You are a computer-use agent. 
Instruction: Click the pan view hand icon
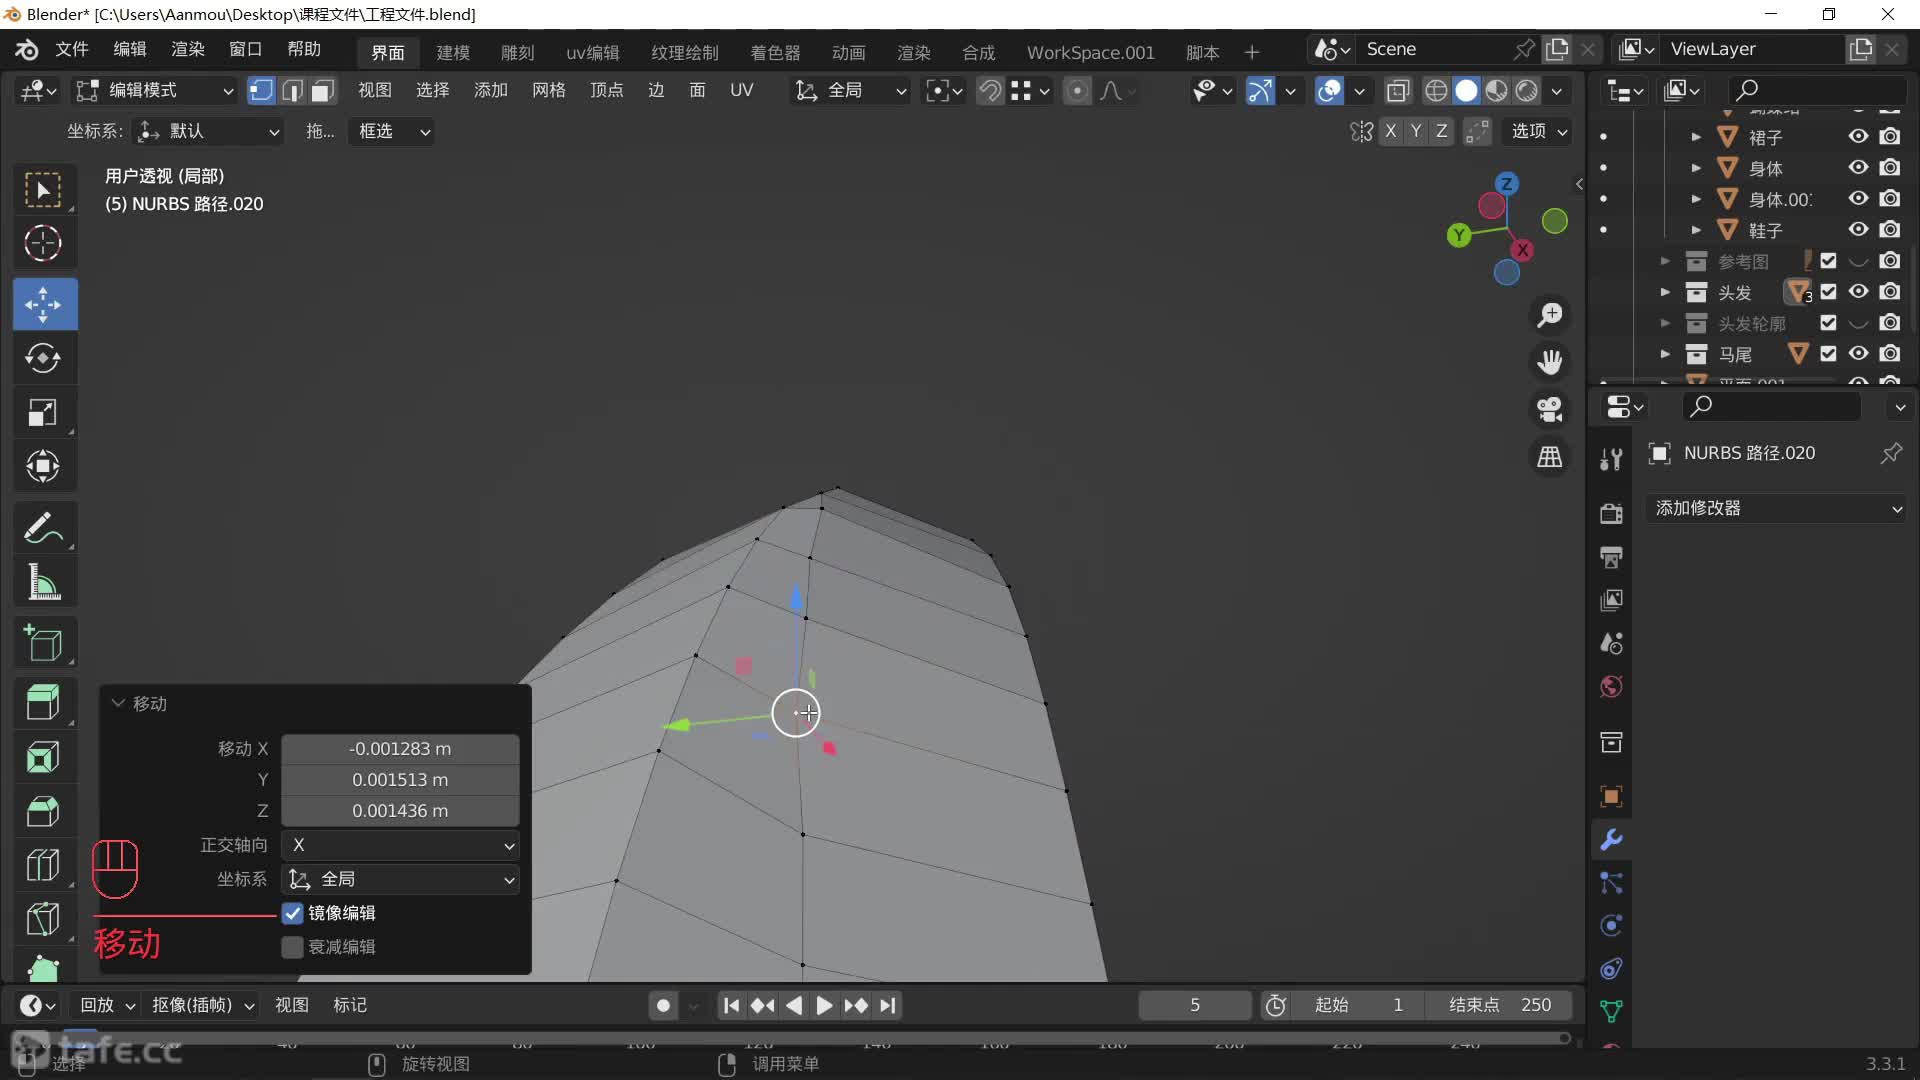1550,362
